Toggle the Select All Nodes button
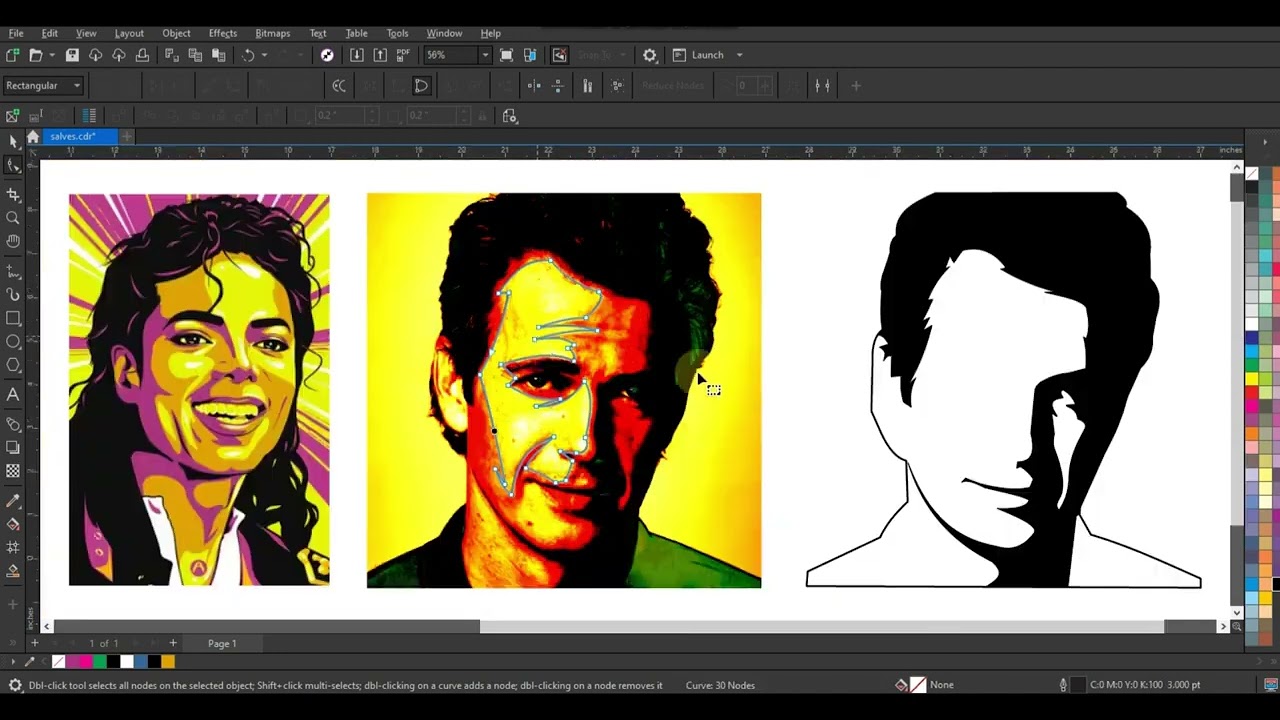Image resolution: width=1280 pixels, height=720 pixels. [617, 86]
